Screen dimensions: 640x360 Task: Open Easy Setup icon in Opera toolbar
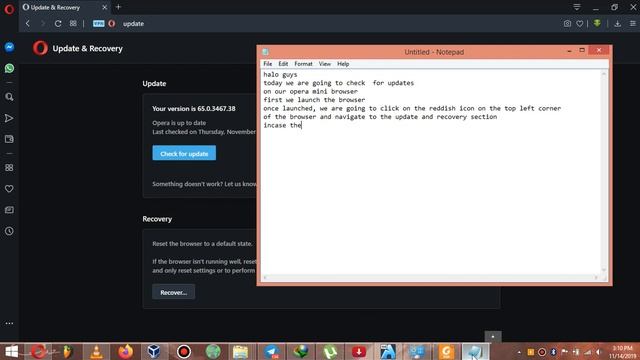[633, 24]
